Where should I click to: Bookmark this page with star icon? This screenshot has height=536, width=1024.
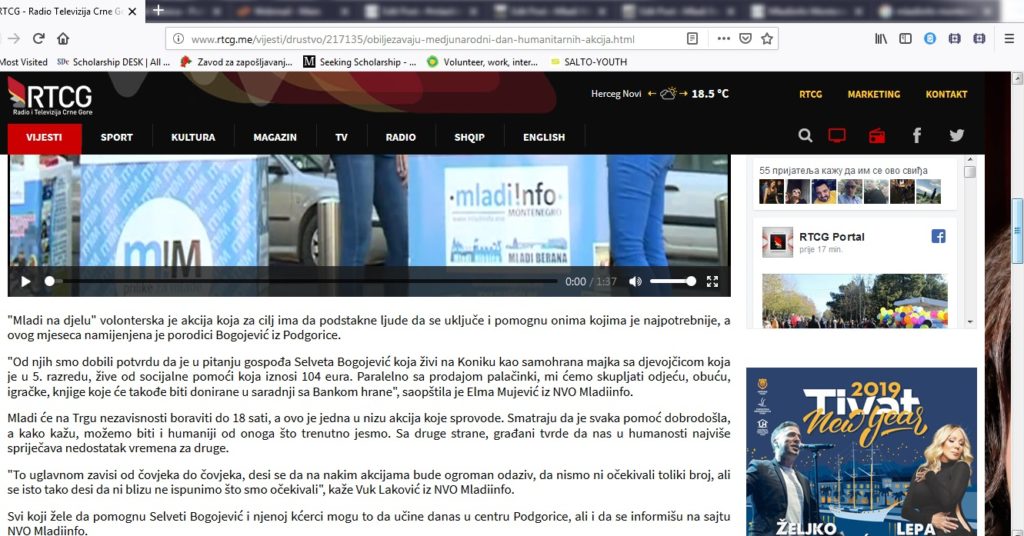coord(767,39)
